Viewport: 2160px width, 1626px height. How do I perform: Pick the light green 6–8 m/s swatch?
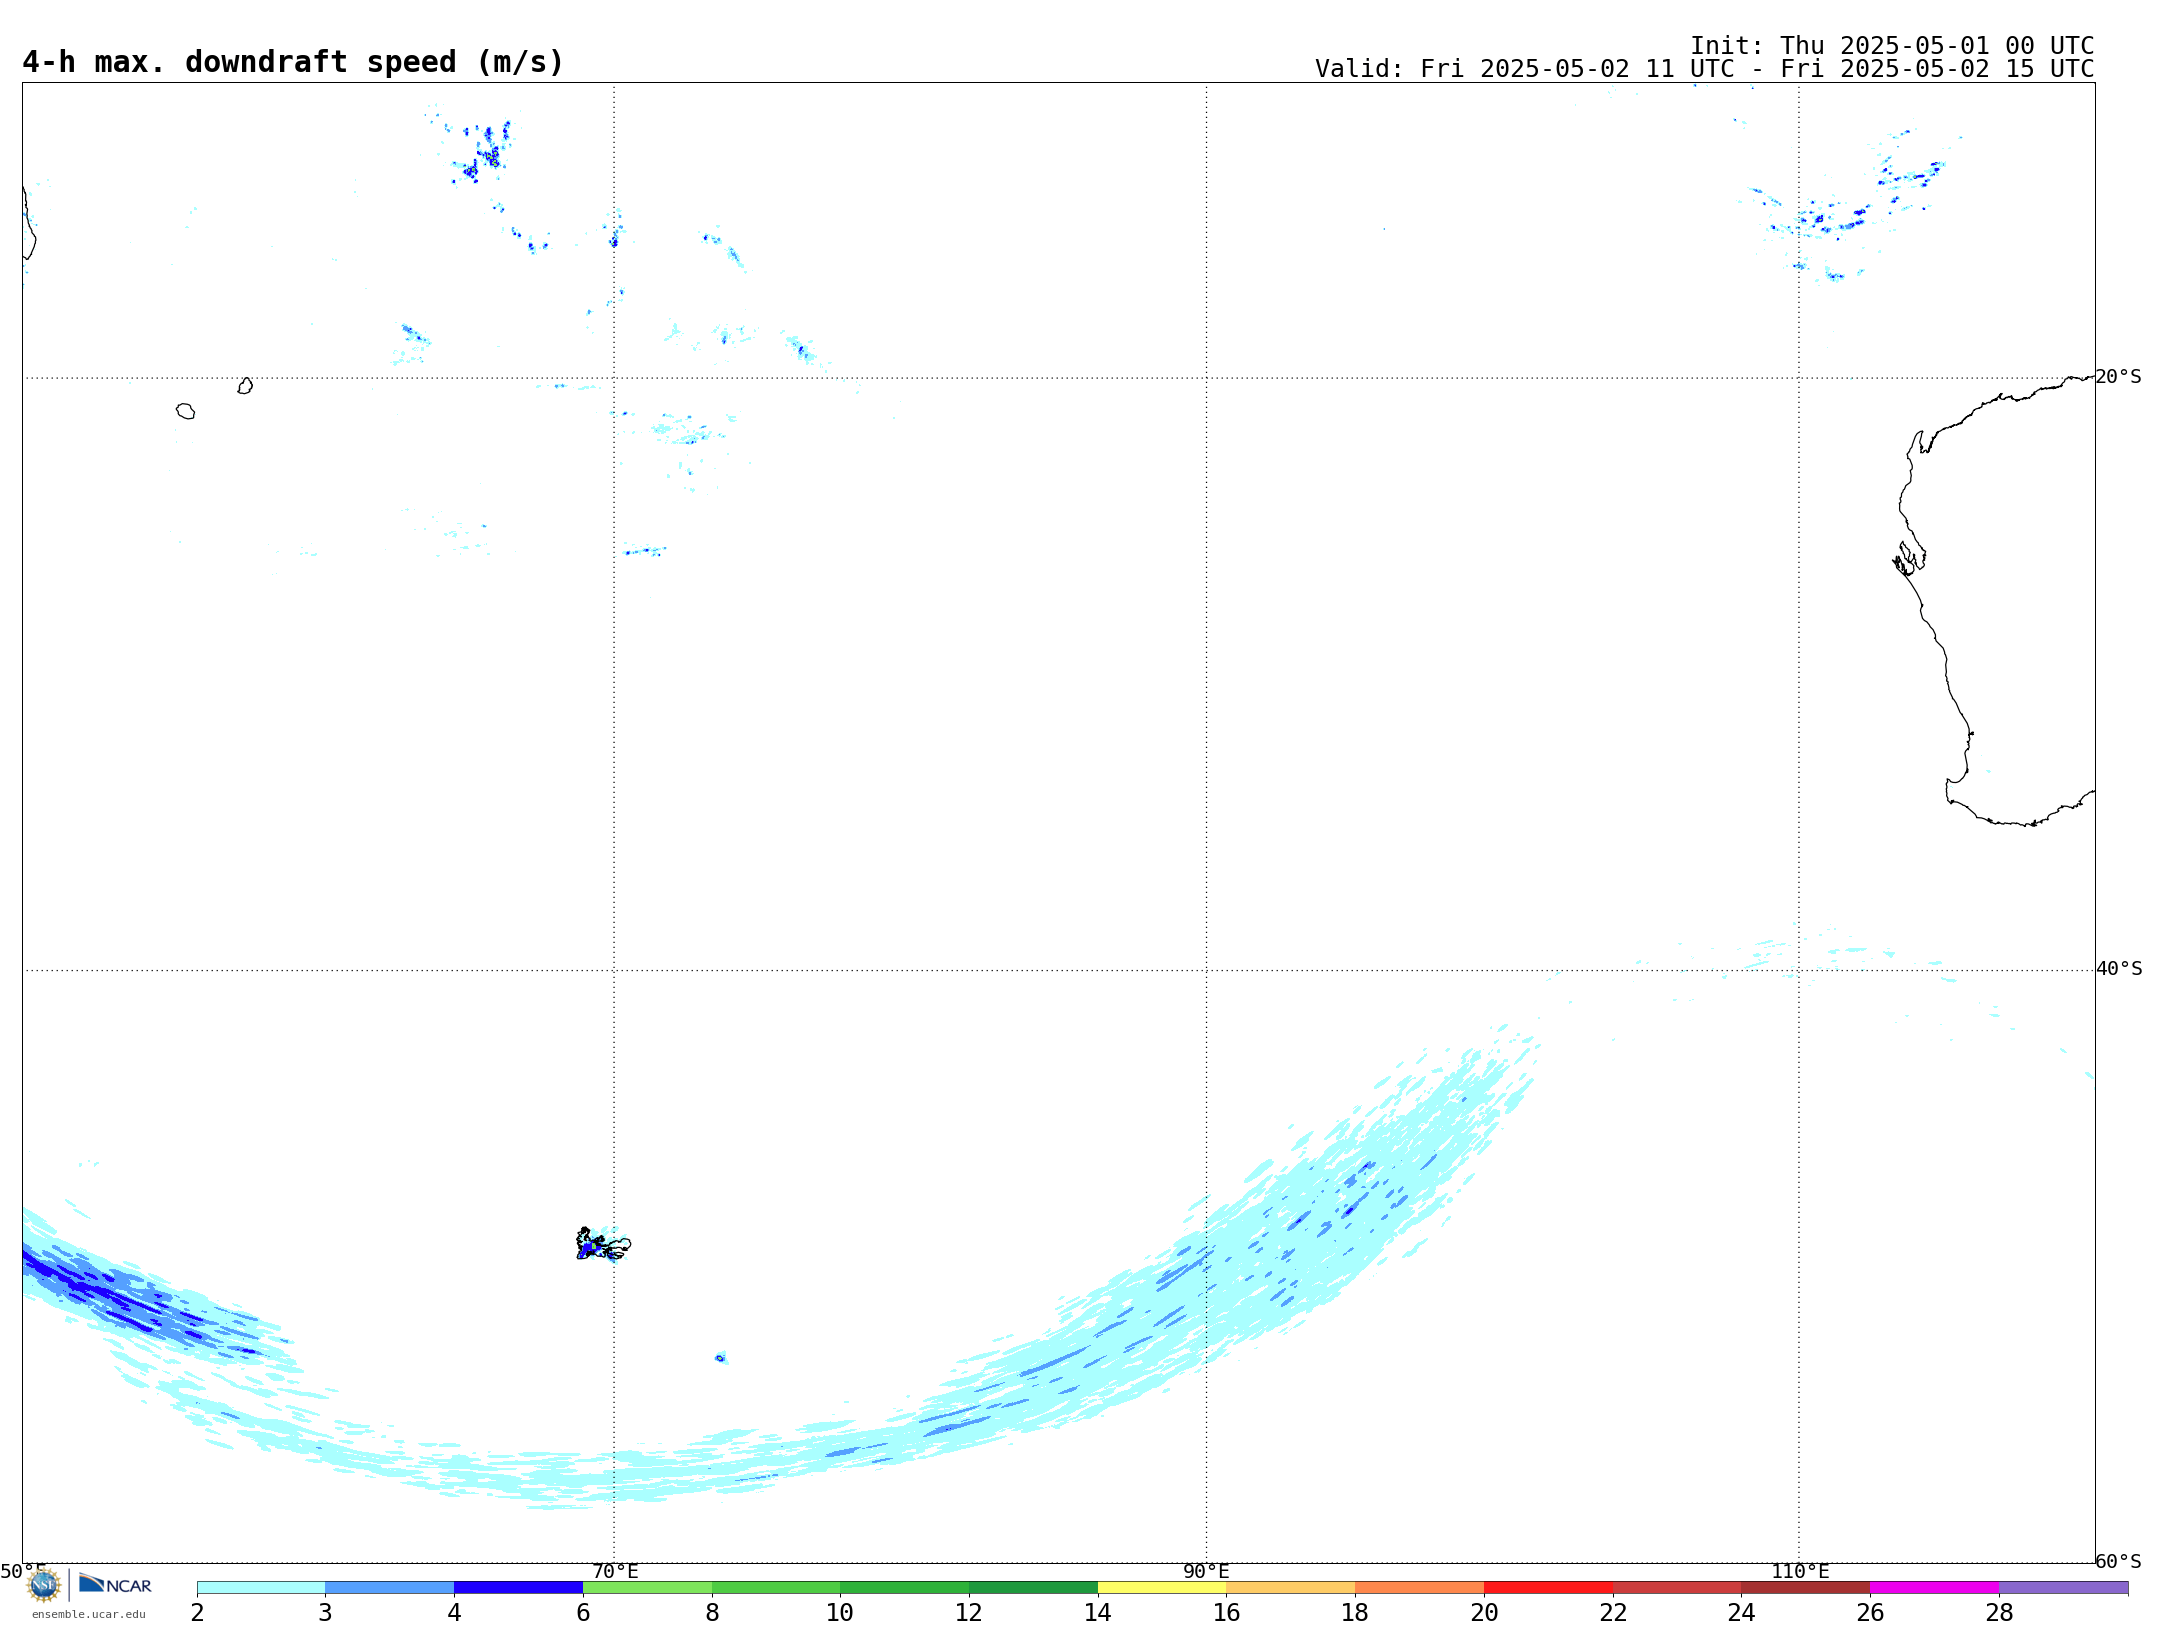(x=648, y=1588)
